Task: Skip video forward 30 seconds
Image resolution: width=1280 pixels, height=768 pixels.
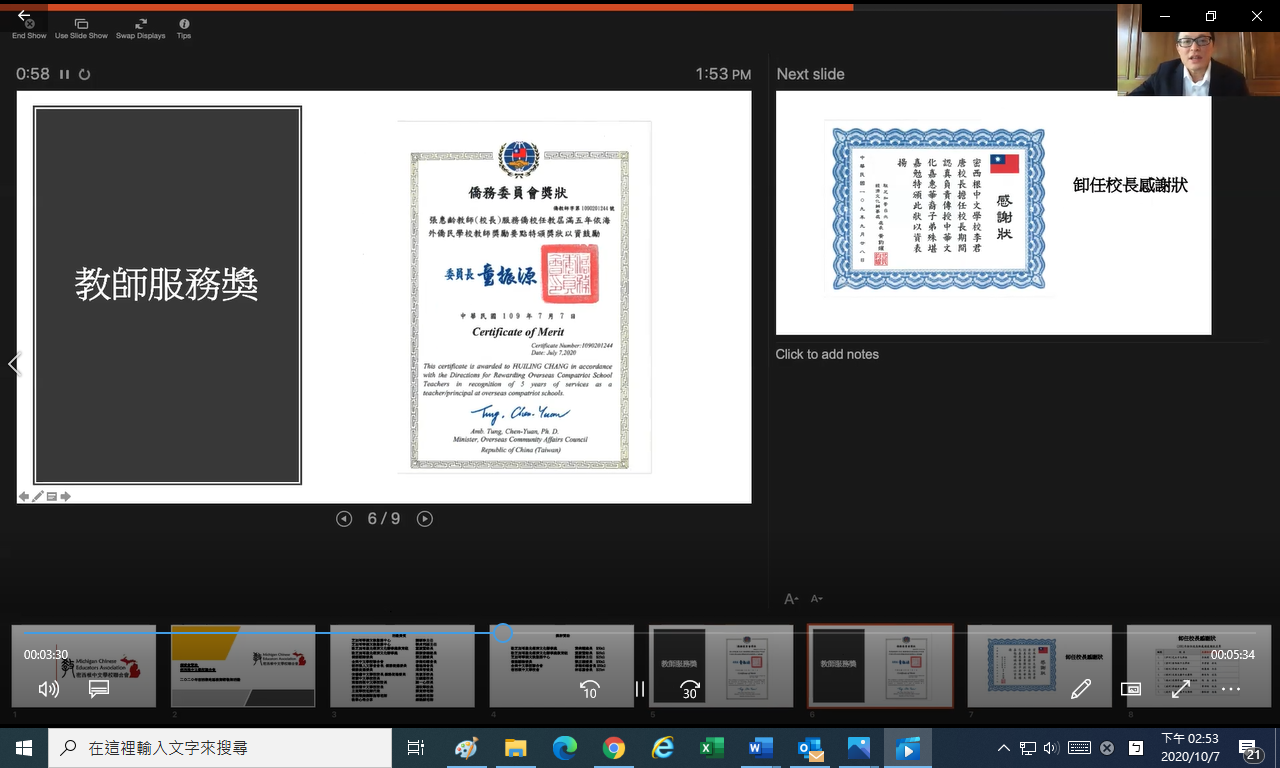Action: [x=690, y=689]
